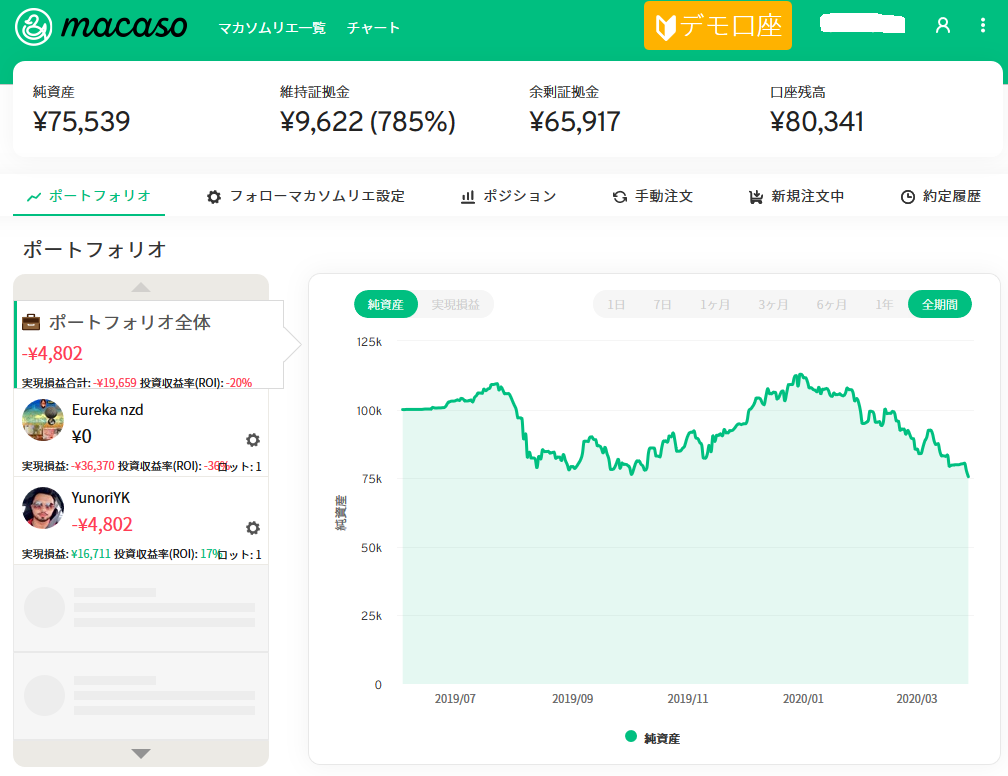Click the デモ口座 button
The height and width of the screenshot is (776, 1008).
click(717, 26)
